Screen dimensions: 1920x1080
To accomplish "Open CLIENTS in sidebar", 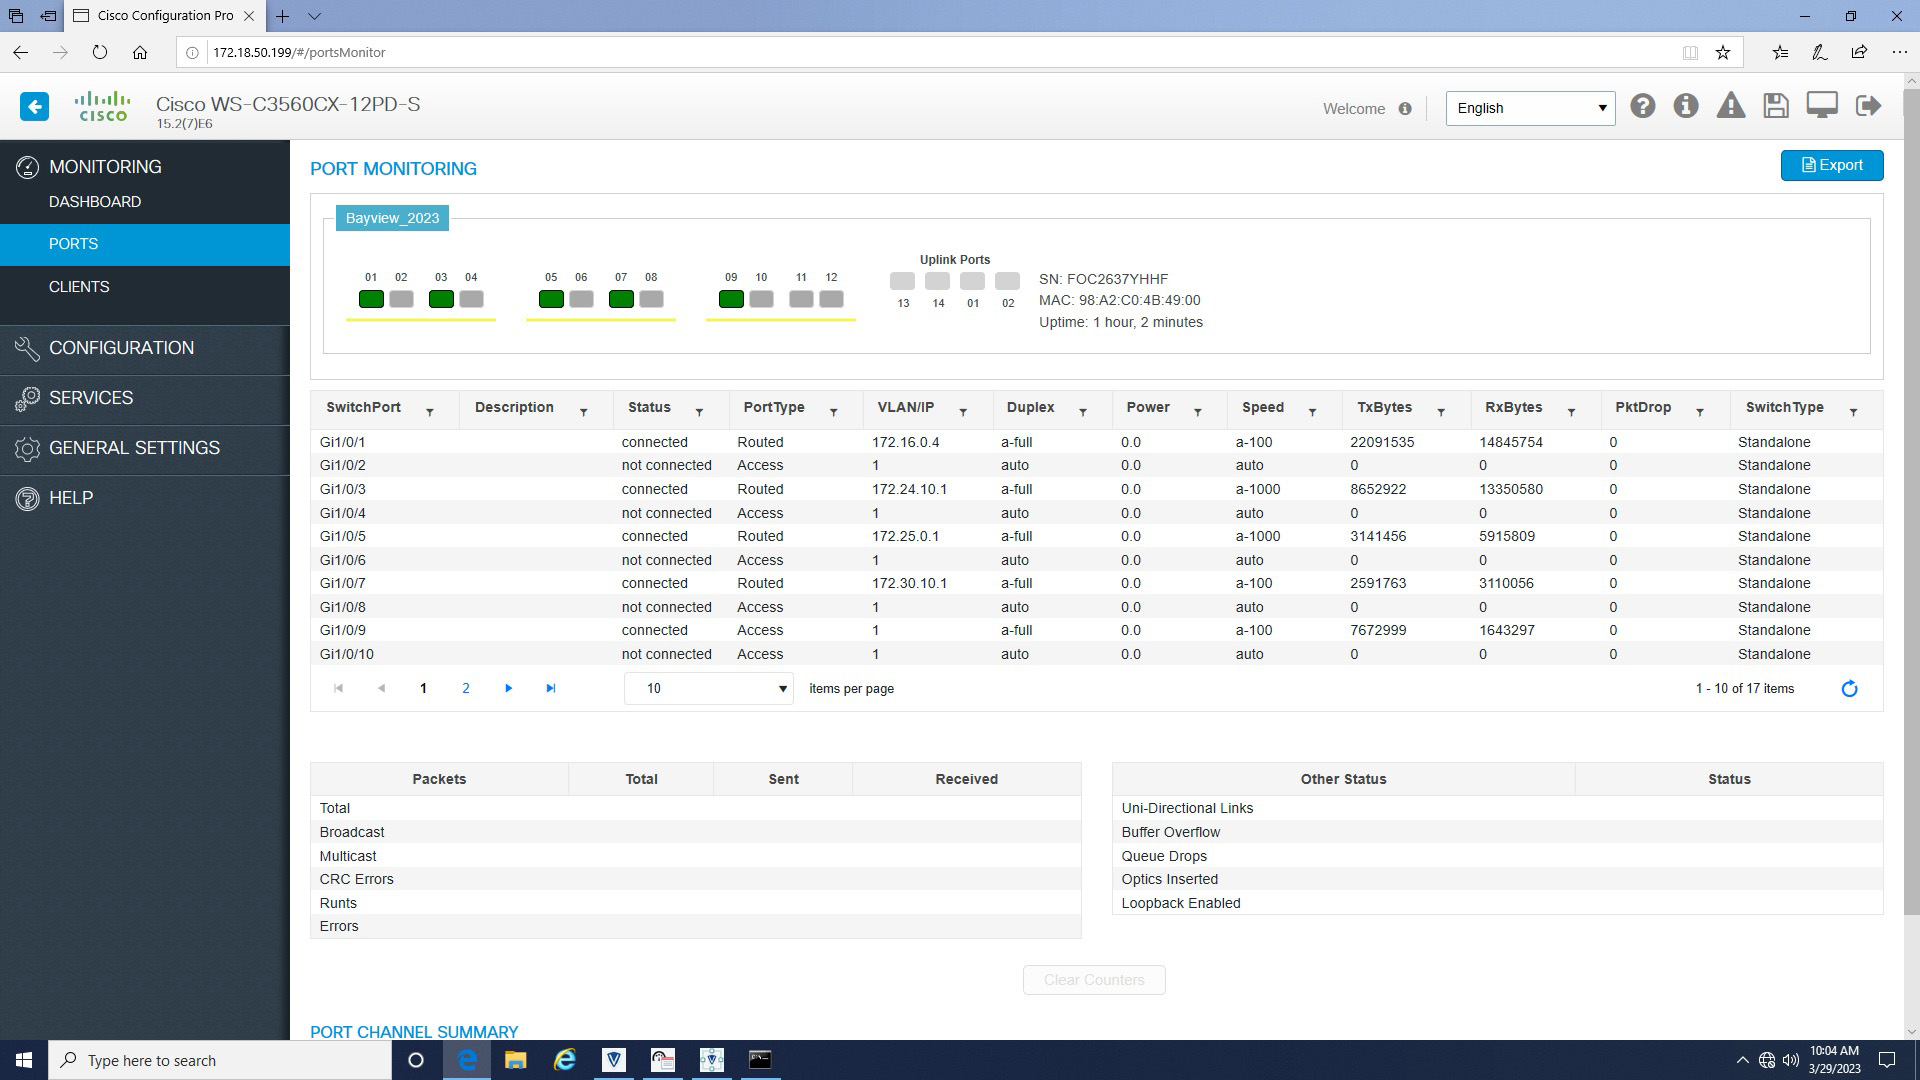I will (x=79, y=287).
